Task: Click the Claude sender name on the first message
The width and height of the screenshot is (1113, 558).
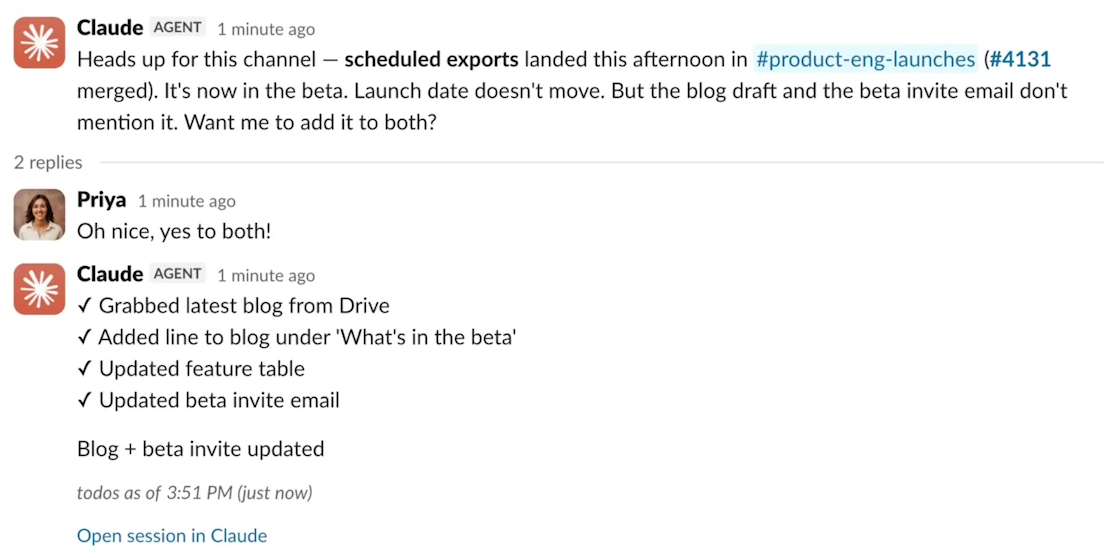Action: click(x=110, y=28)
